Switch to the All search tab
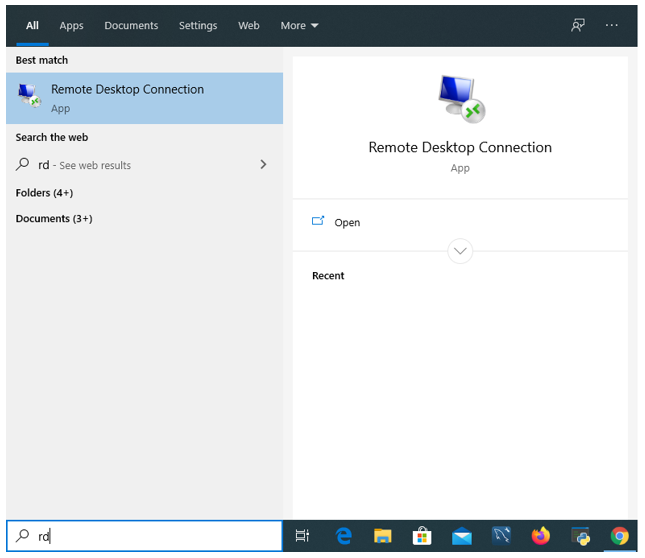 coord(32,25)
